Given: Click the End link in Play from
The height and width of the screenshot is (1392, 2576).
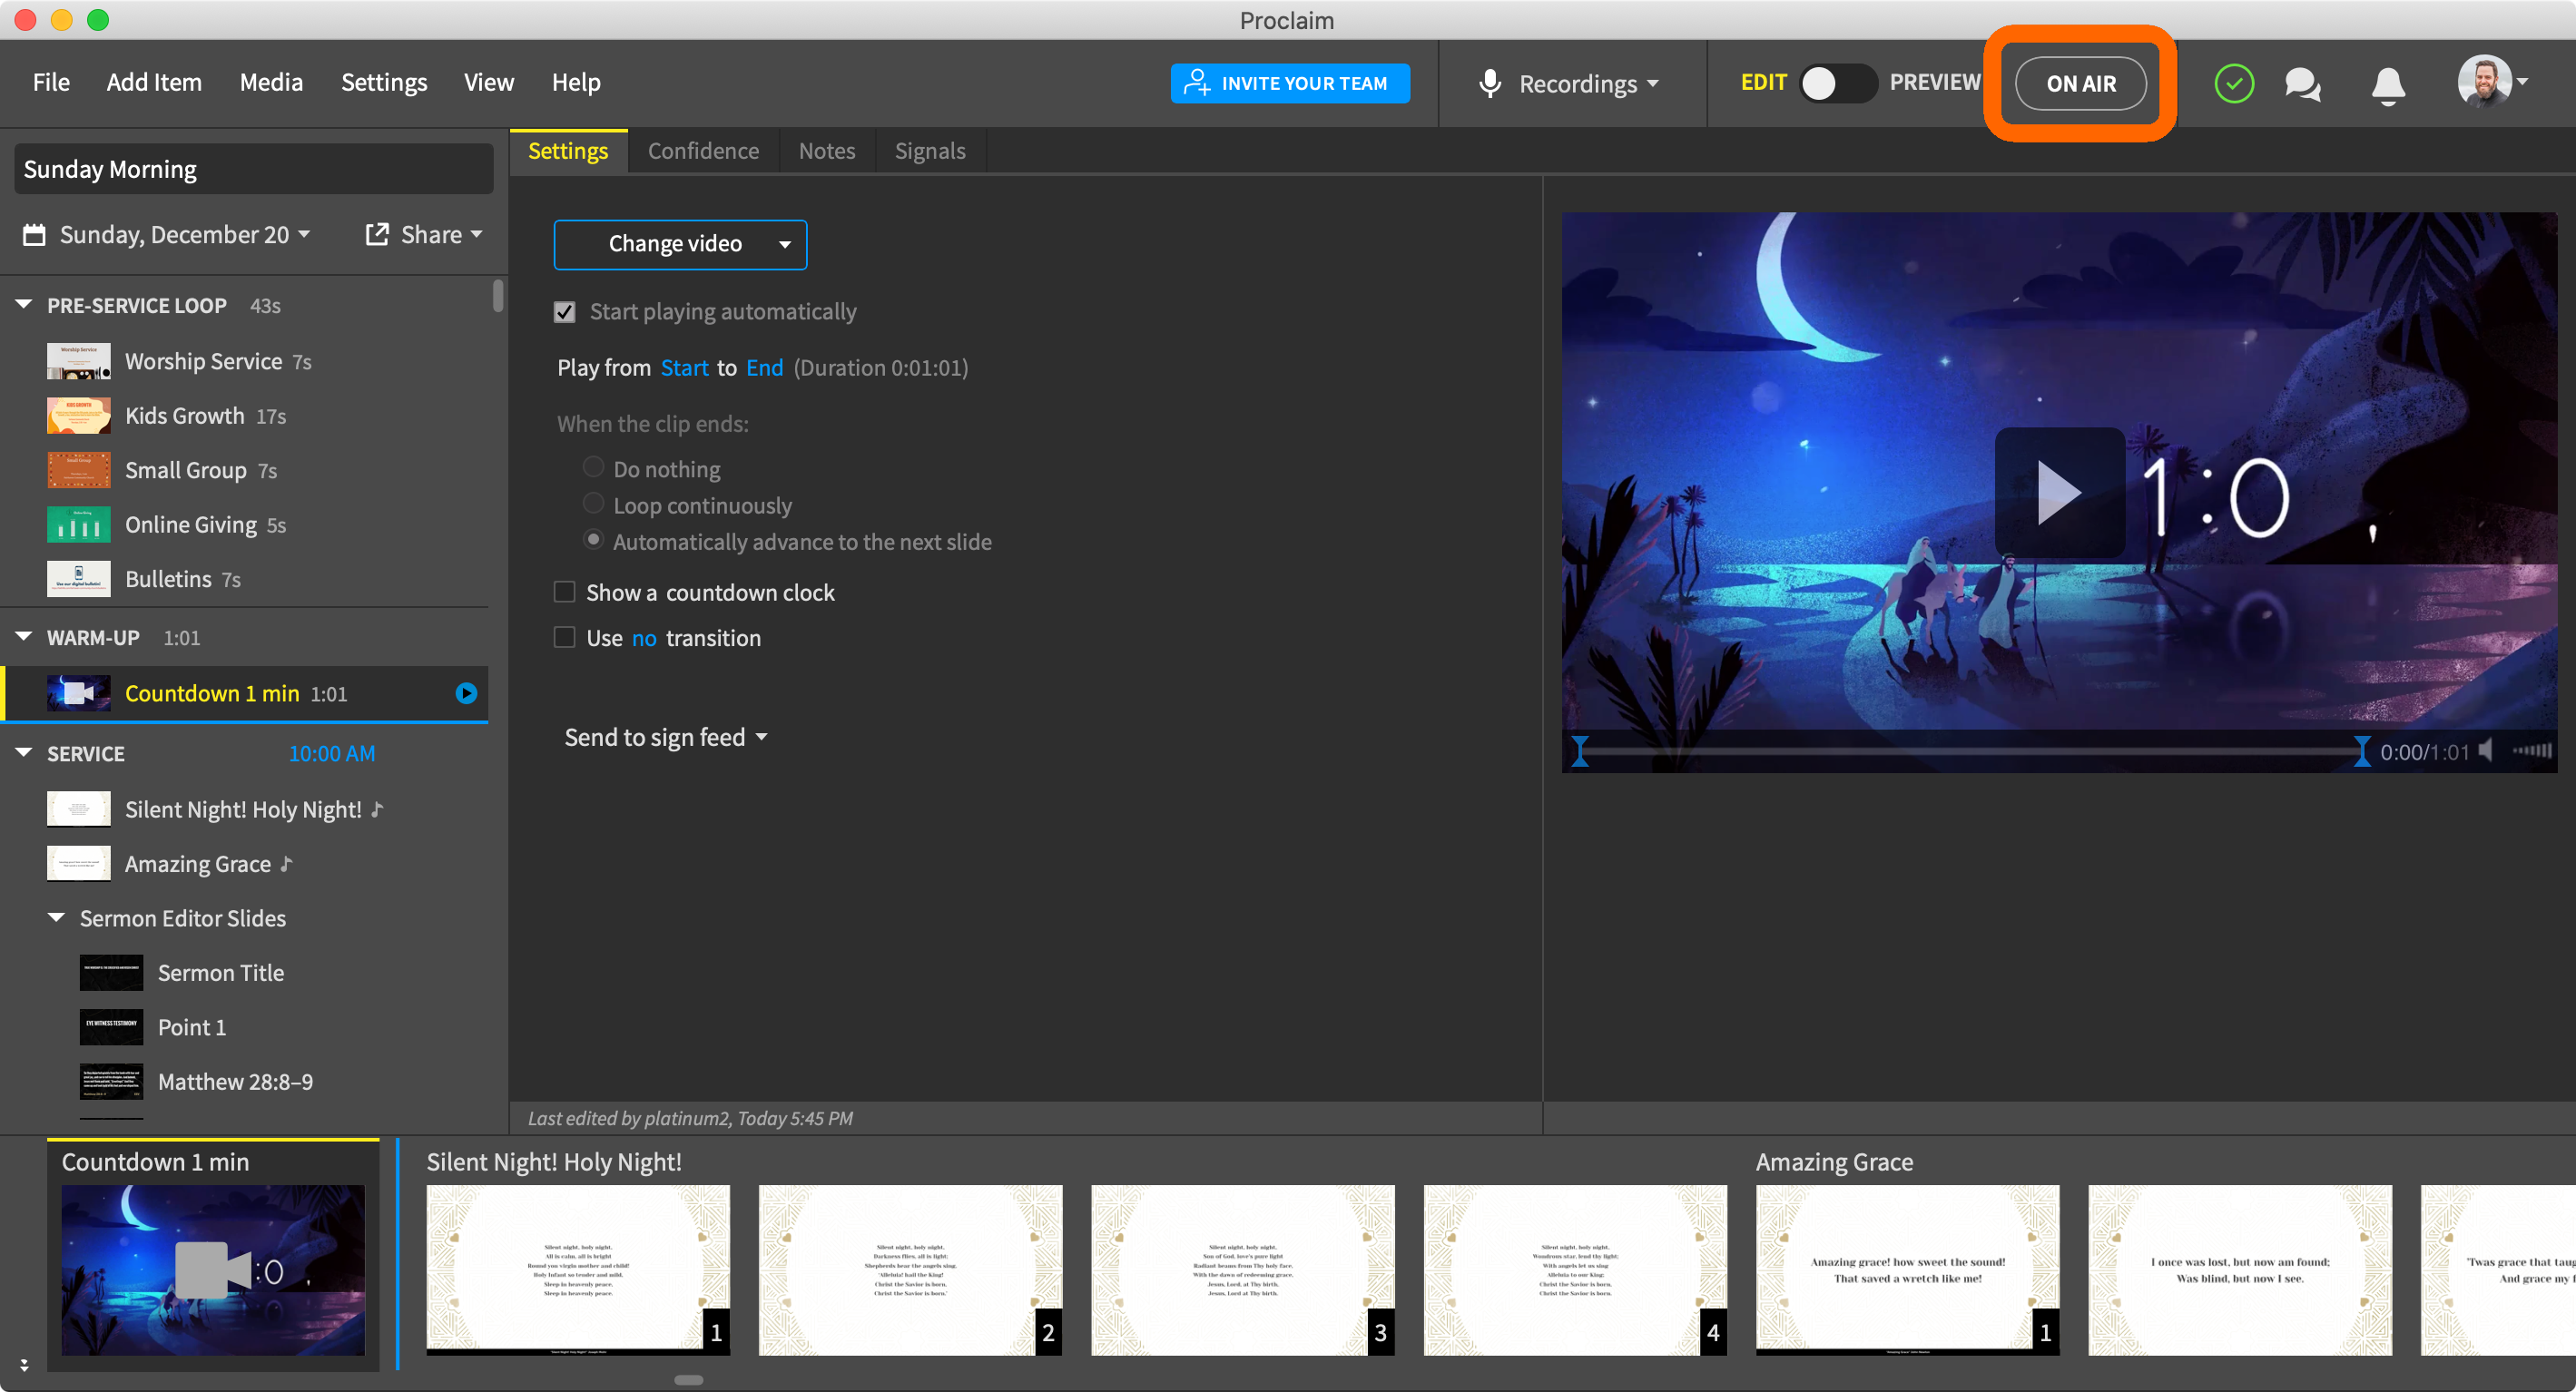Looking at the screenshot, I should (764, 368).
